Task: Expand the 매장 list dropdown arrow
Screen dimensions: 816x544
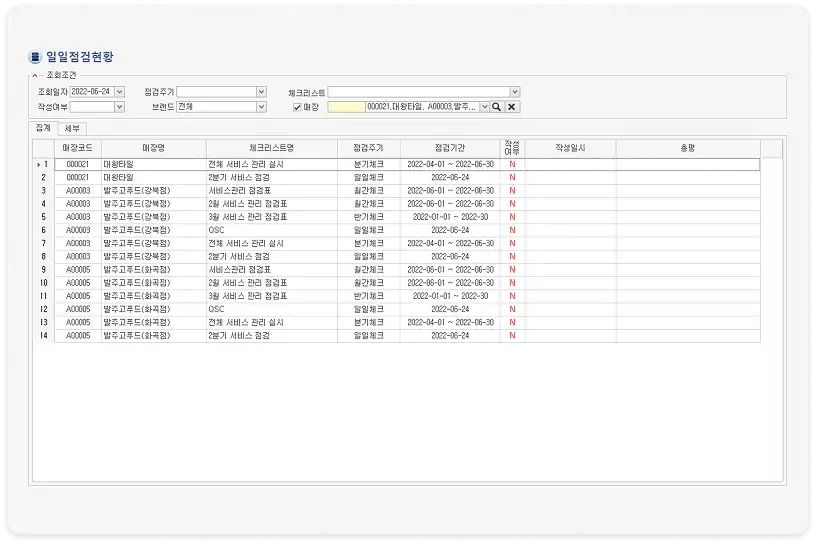Action: (x=484, y=107)
